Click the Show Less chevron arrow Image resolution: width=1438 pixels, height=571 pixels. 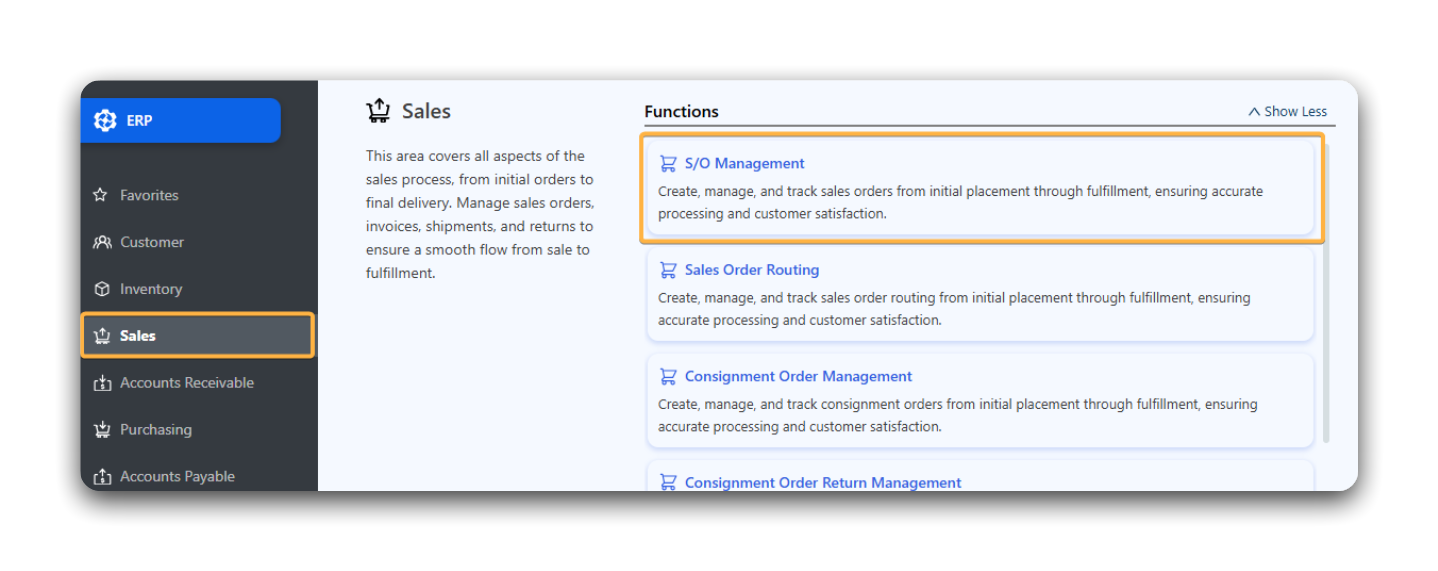point(1254,112)
